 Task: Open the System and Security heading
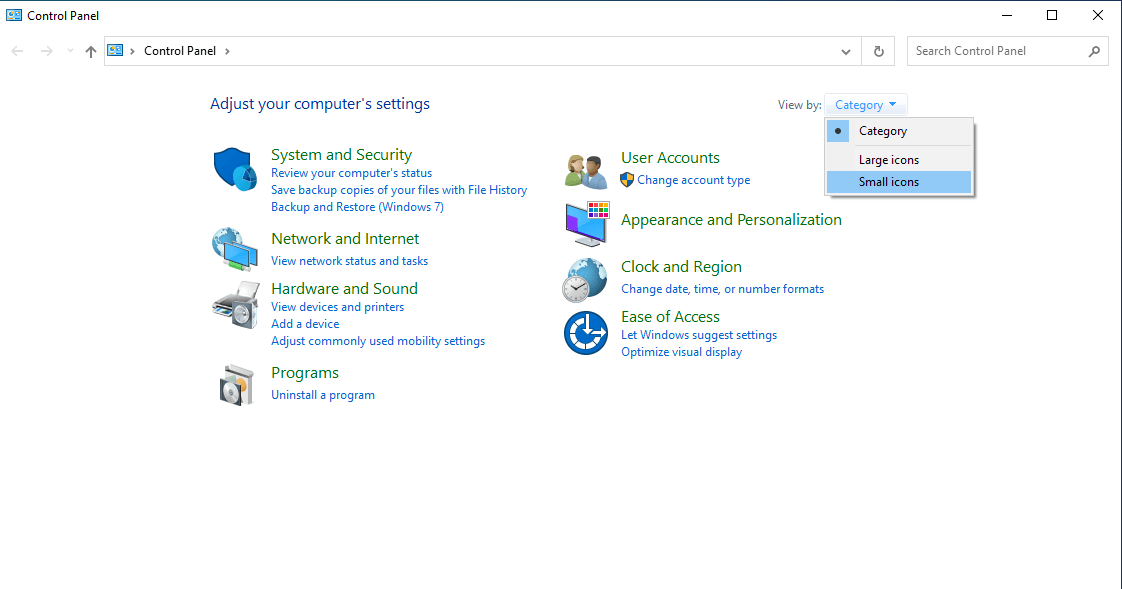pos(341,155)
